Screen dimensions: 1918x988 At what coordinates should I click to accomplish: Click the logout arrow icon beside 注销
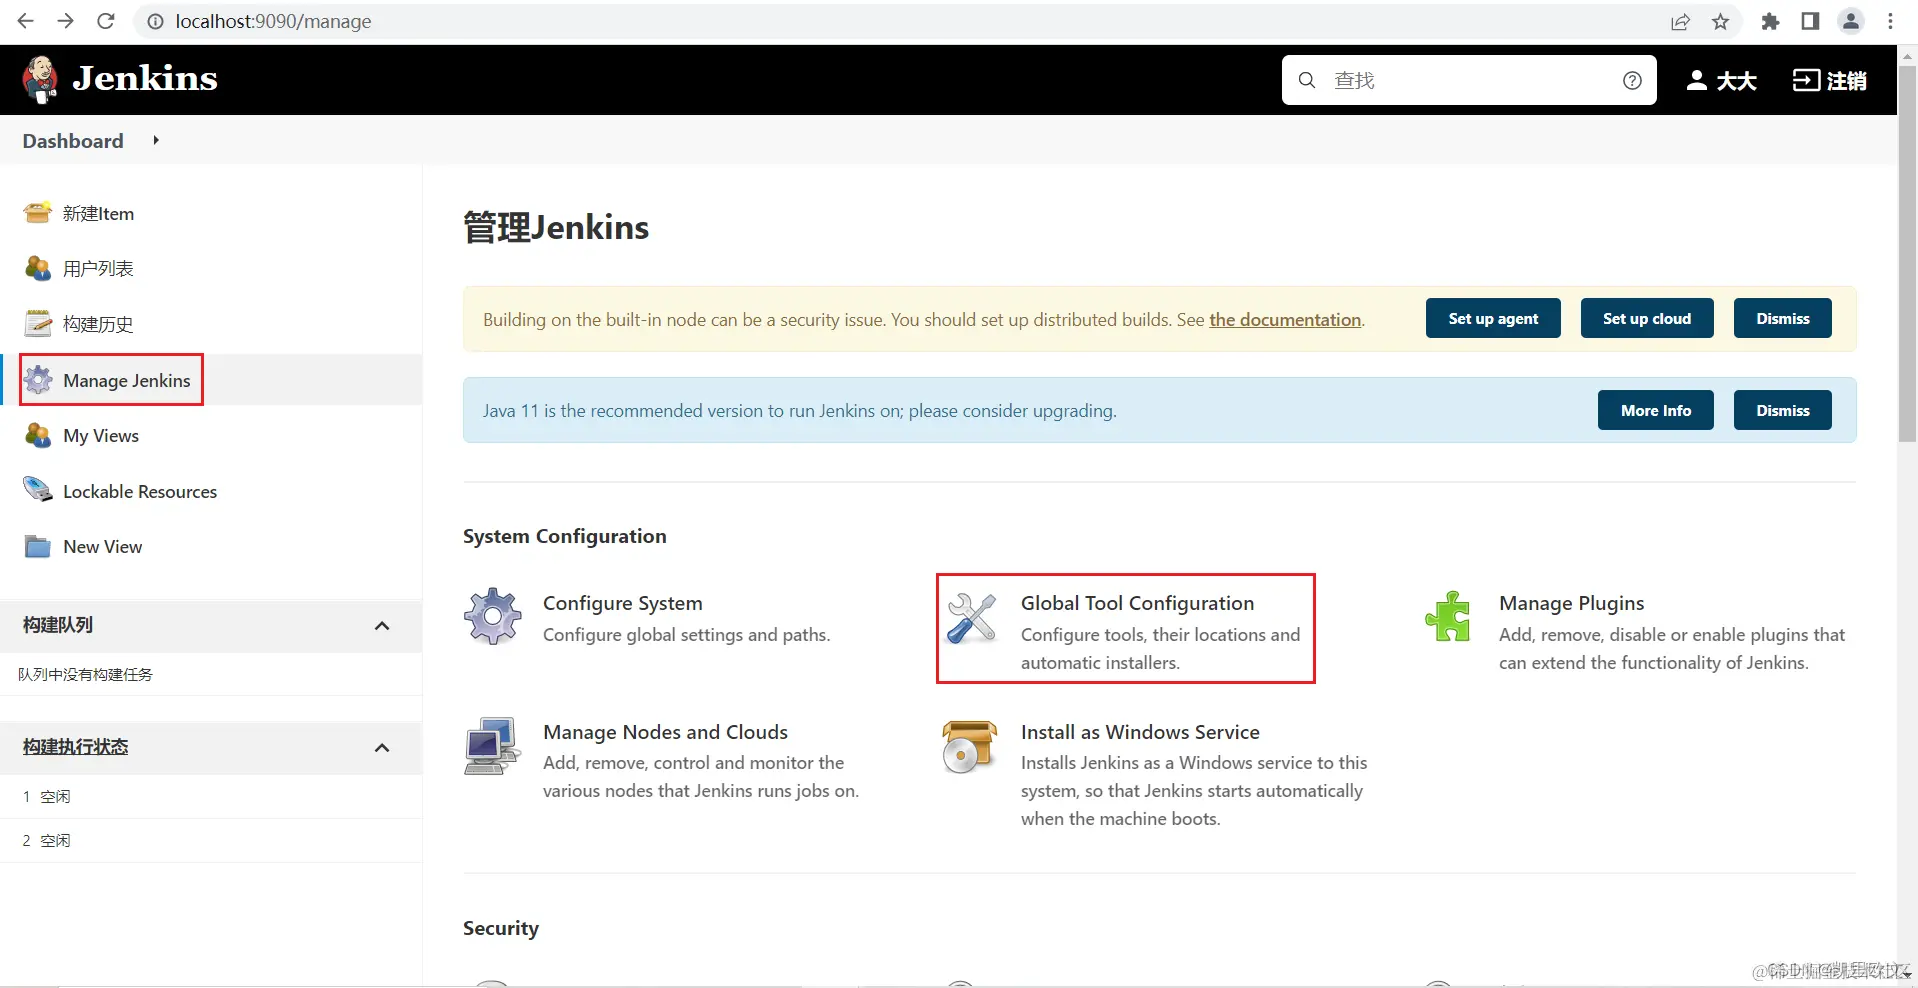1806,80
